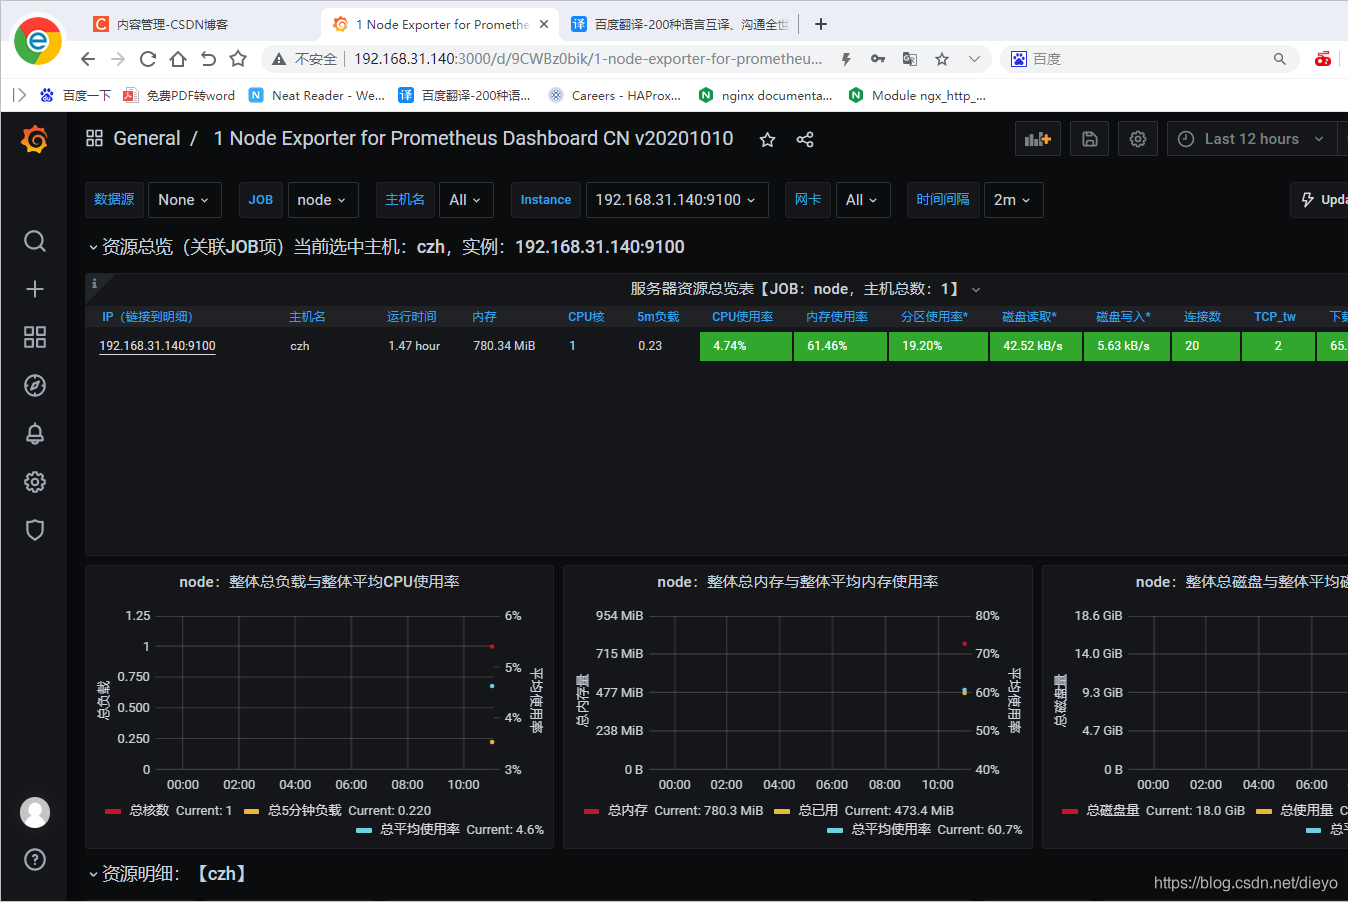Save dashboard with the disk icon
Screen dimensions: 1348x902
(1090, 139)
